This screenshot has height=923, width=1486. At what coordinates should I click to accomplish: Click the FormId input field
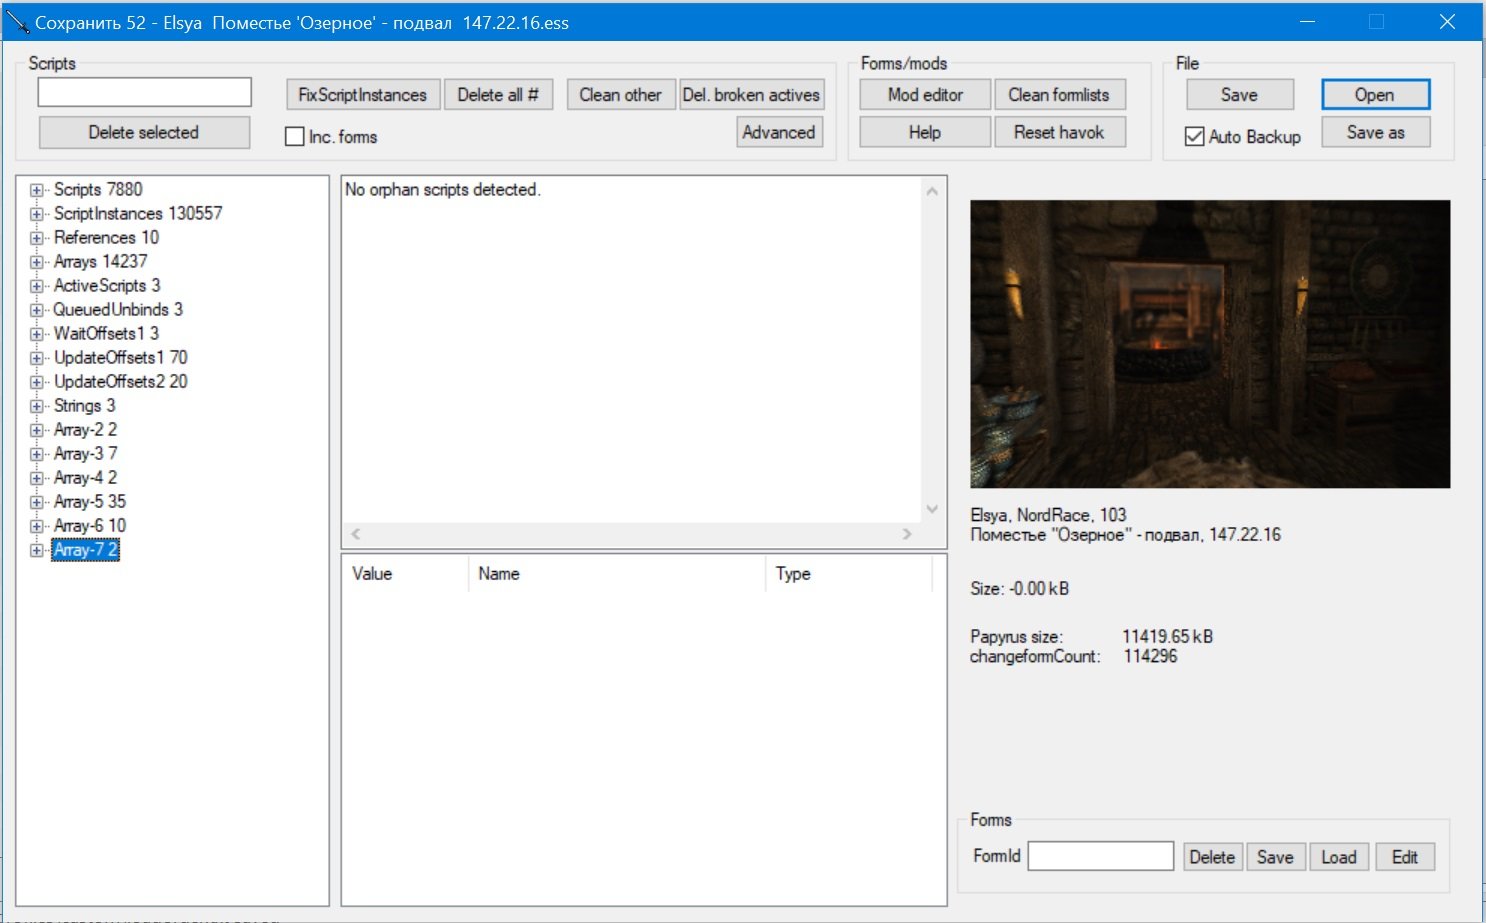click(x=1100, y=856)
